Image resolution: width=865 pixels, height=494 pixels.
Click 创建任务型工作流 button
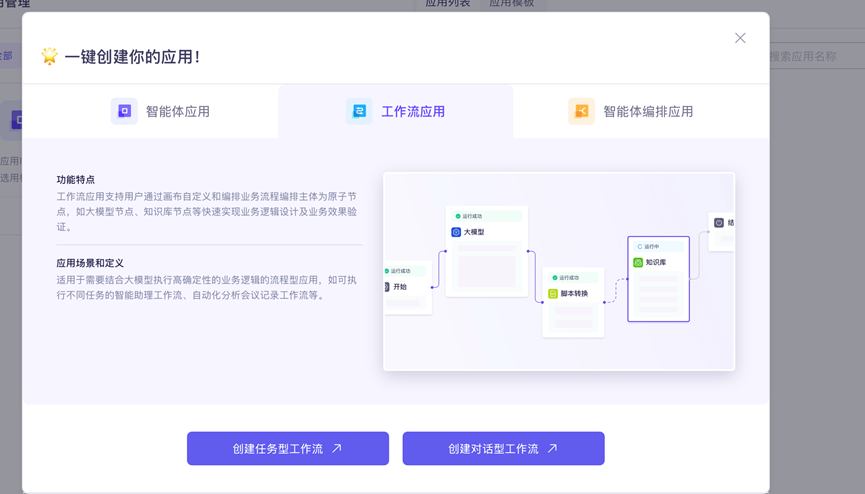point(288,448)
